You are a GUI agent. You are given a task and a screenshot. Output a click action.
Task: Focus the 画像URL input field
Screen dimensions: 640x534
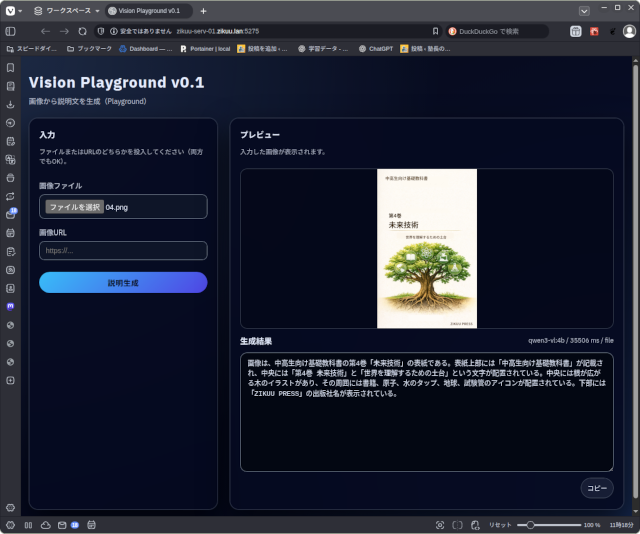123,251
